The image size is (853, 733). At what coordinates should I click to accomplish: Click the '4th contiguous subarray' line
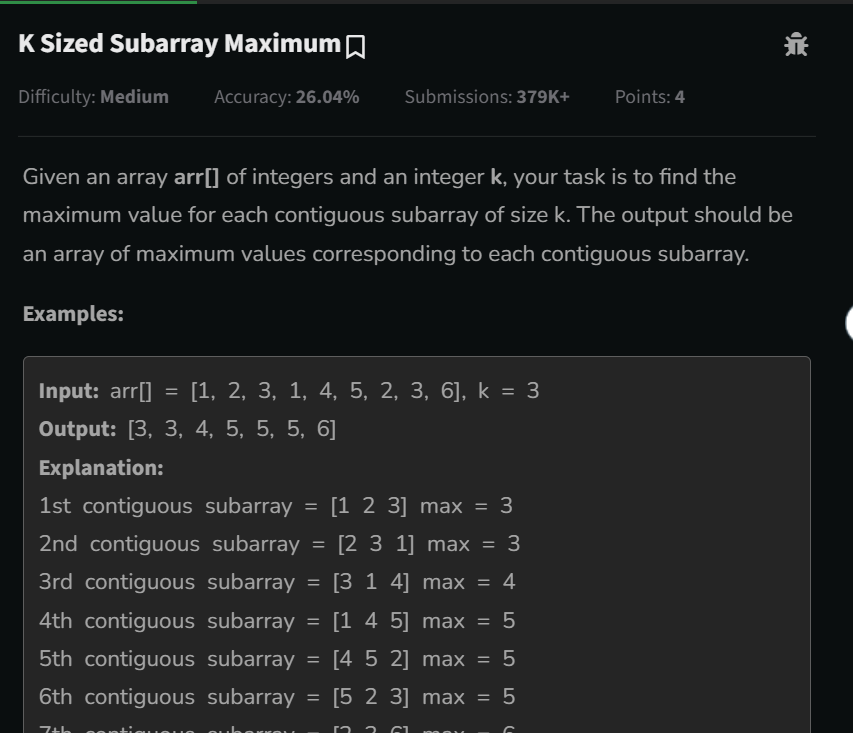click(x=277, y=621)
